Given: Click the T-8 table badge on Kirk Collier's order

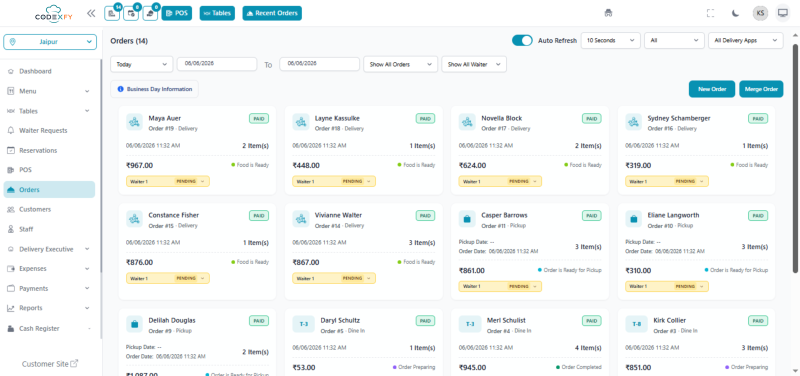Looking at the screenshot, I should point(636,324).
